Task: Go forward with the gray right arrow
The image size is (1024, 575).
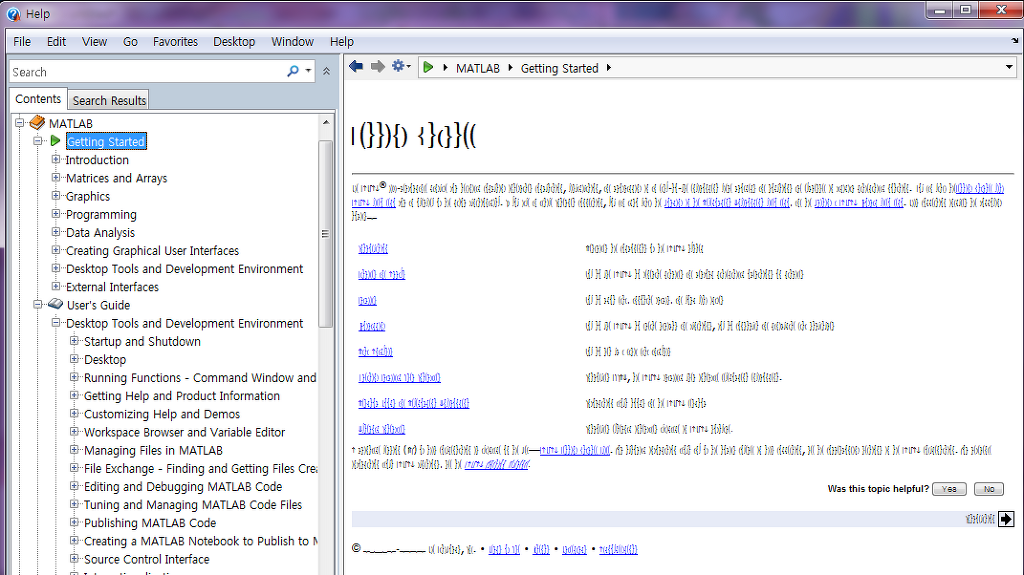Action: tap(377, 67)
